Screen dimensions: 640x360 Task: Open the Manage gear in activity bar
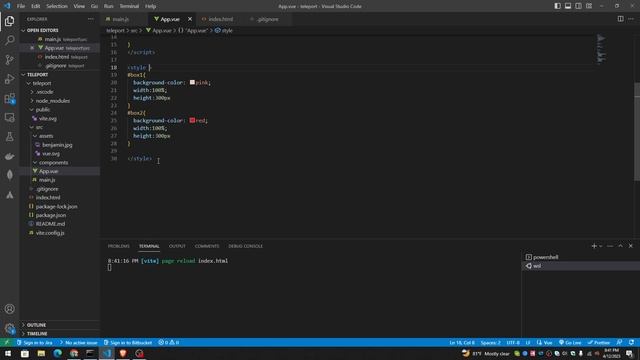[9, 328]
